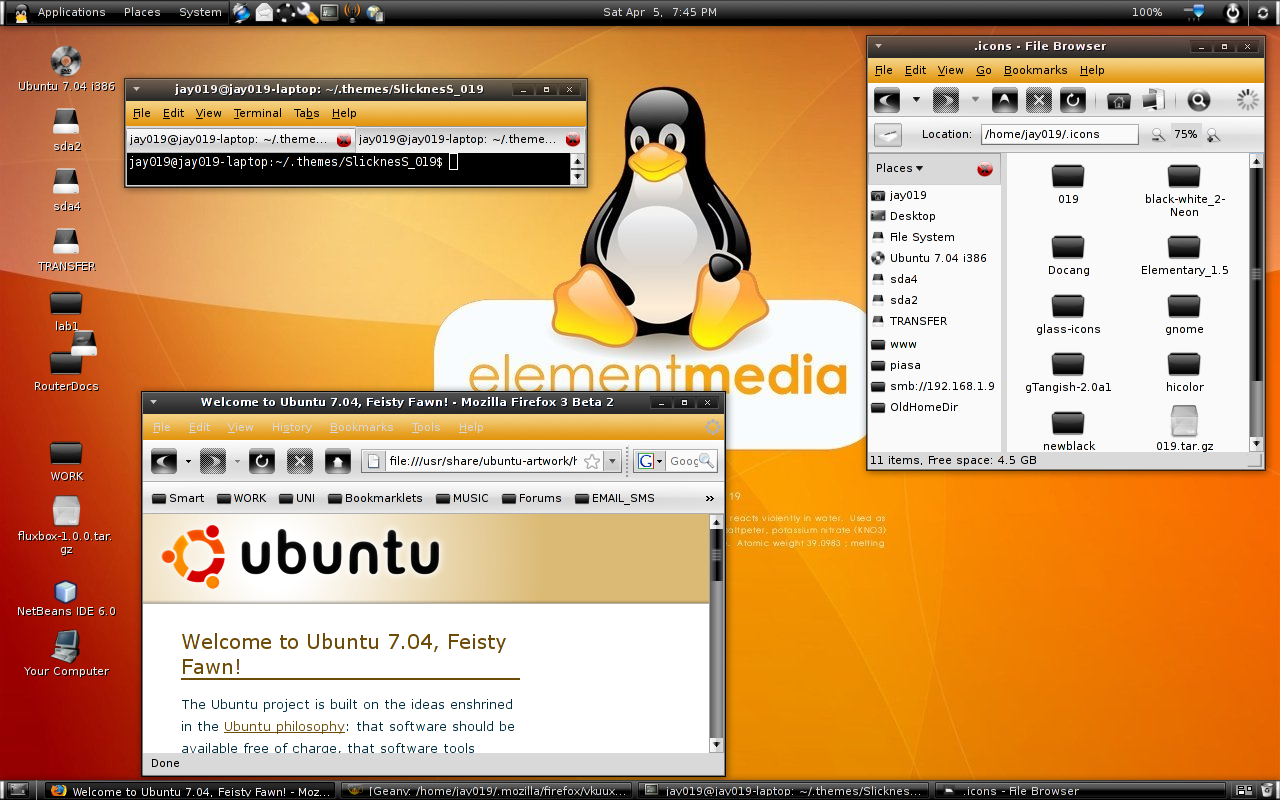Zoom out of File Browser view
This screenshot has width=1280, height=800.
point(1158,134)
